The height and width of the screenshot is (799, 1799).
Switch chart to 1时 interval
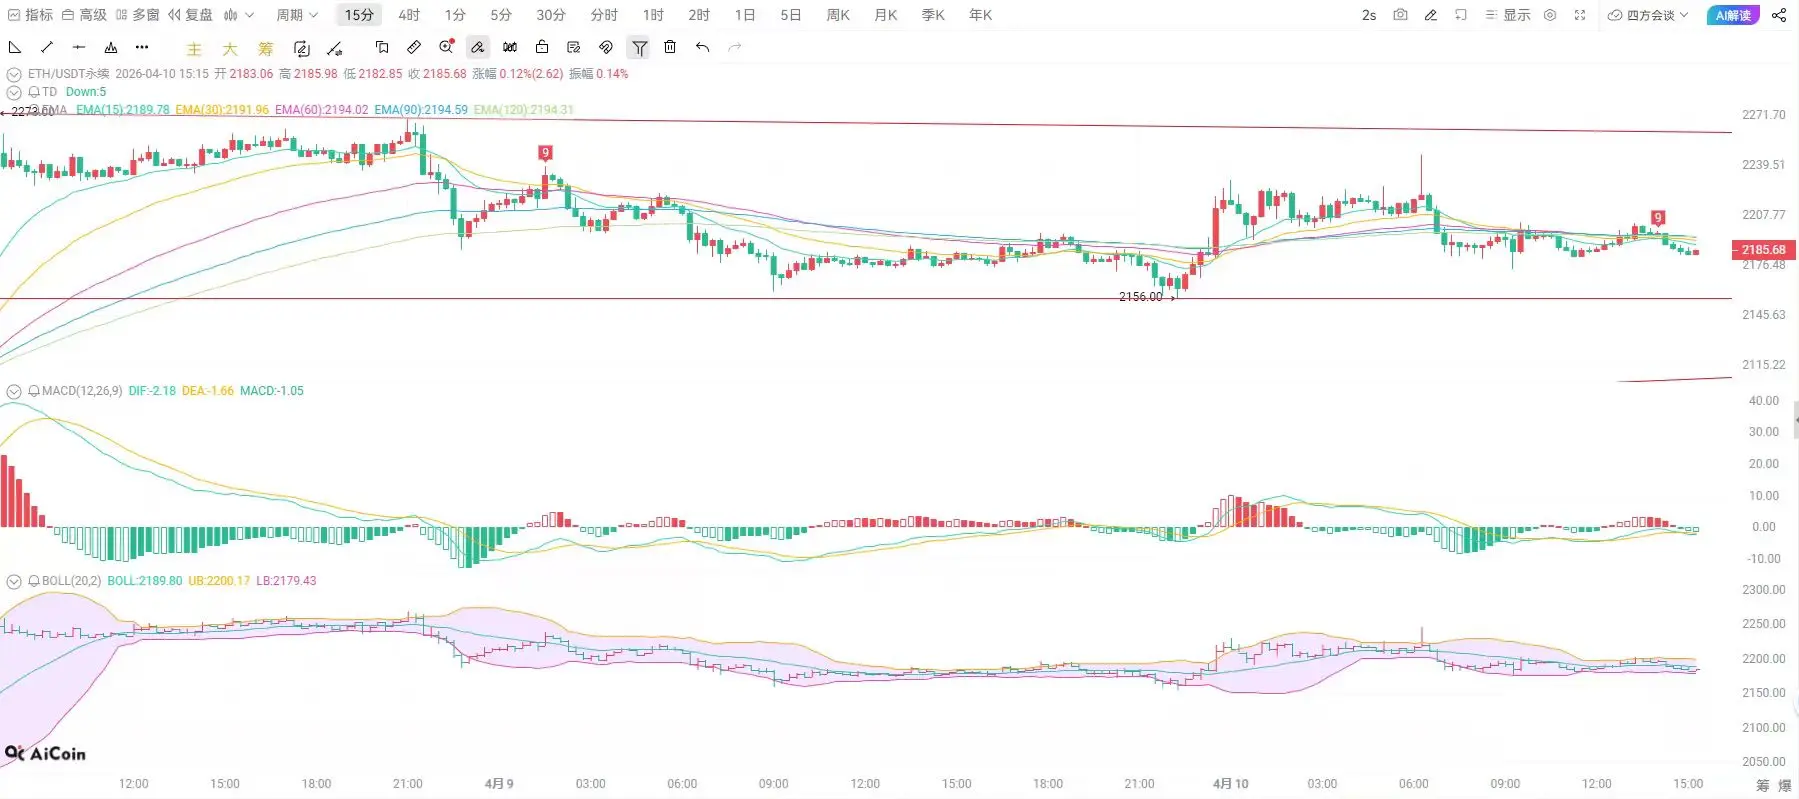pos(653,15)
